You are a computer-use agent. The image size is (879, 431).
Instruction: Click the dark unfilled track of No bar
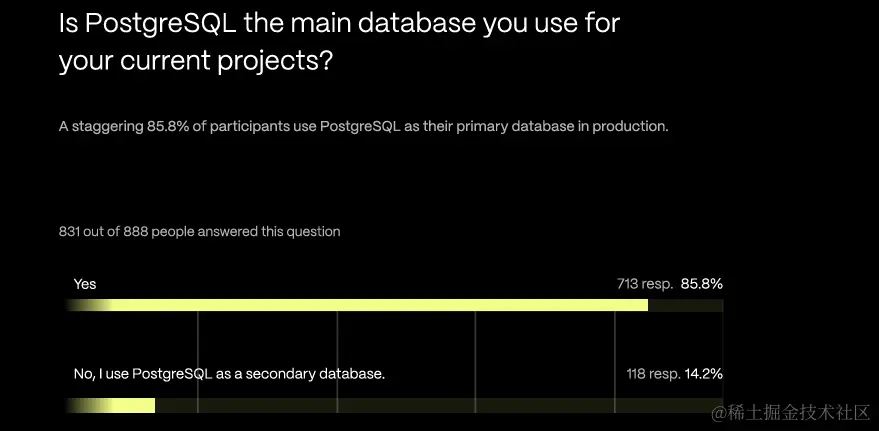click(439, 405)
